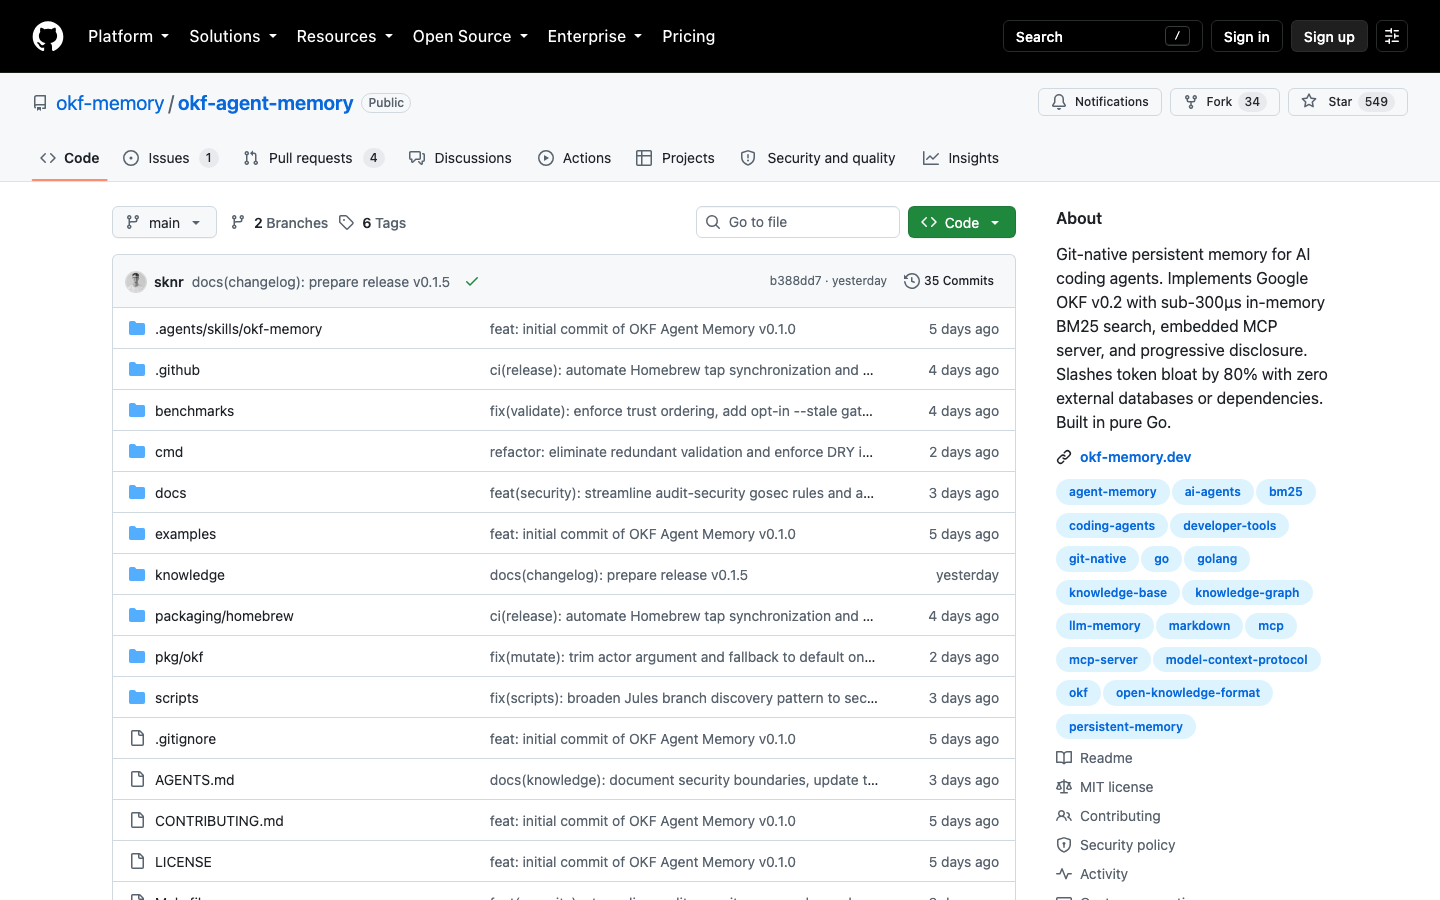Viewport: 1440px width, 900px height.
Task: Open the green Code dropdown button
Action: (x=962, y=222)
